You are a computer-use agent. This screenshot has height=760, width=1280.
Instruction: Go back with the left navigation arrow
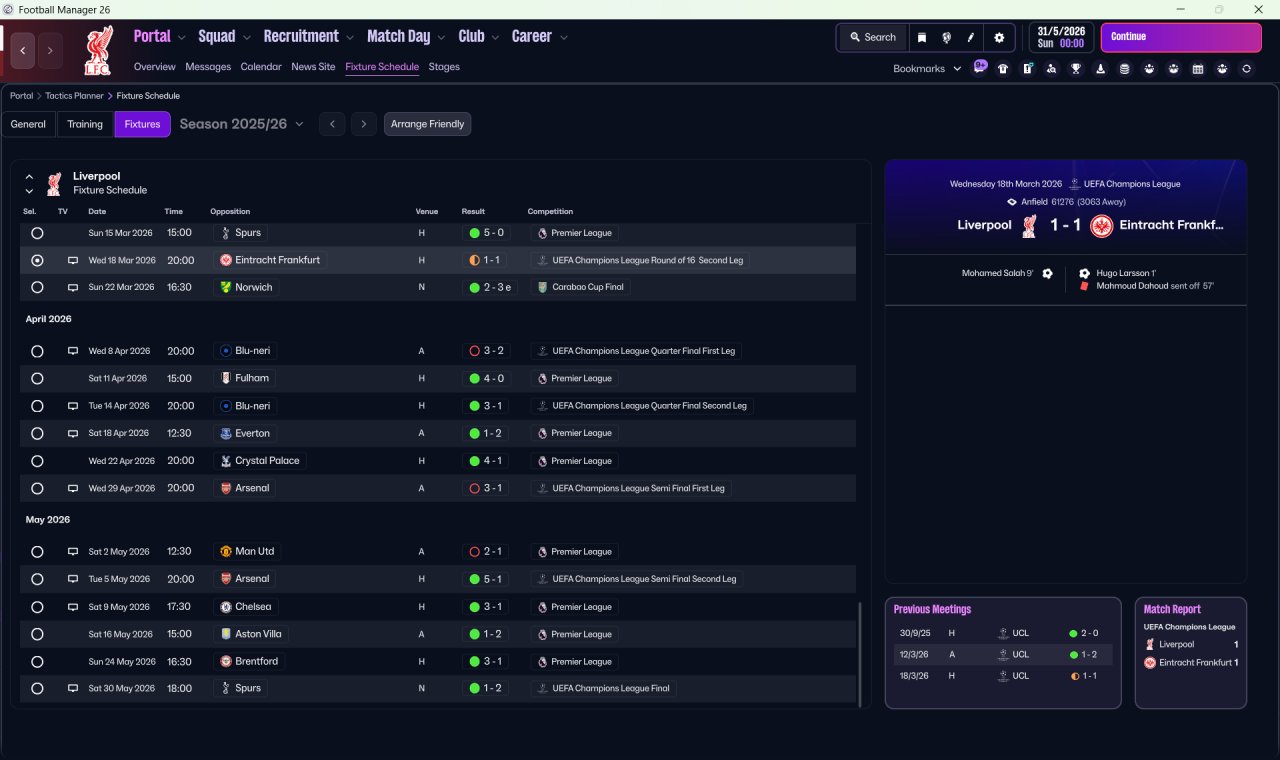[23, 50]
